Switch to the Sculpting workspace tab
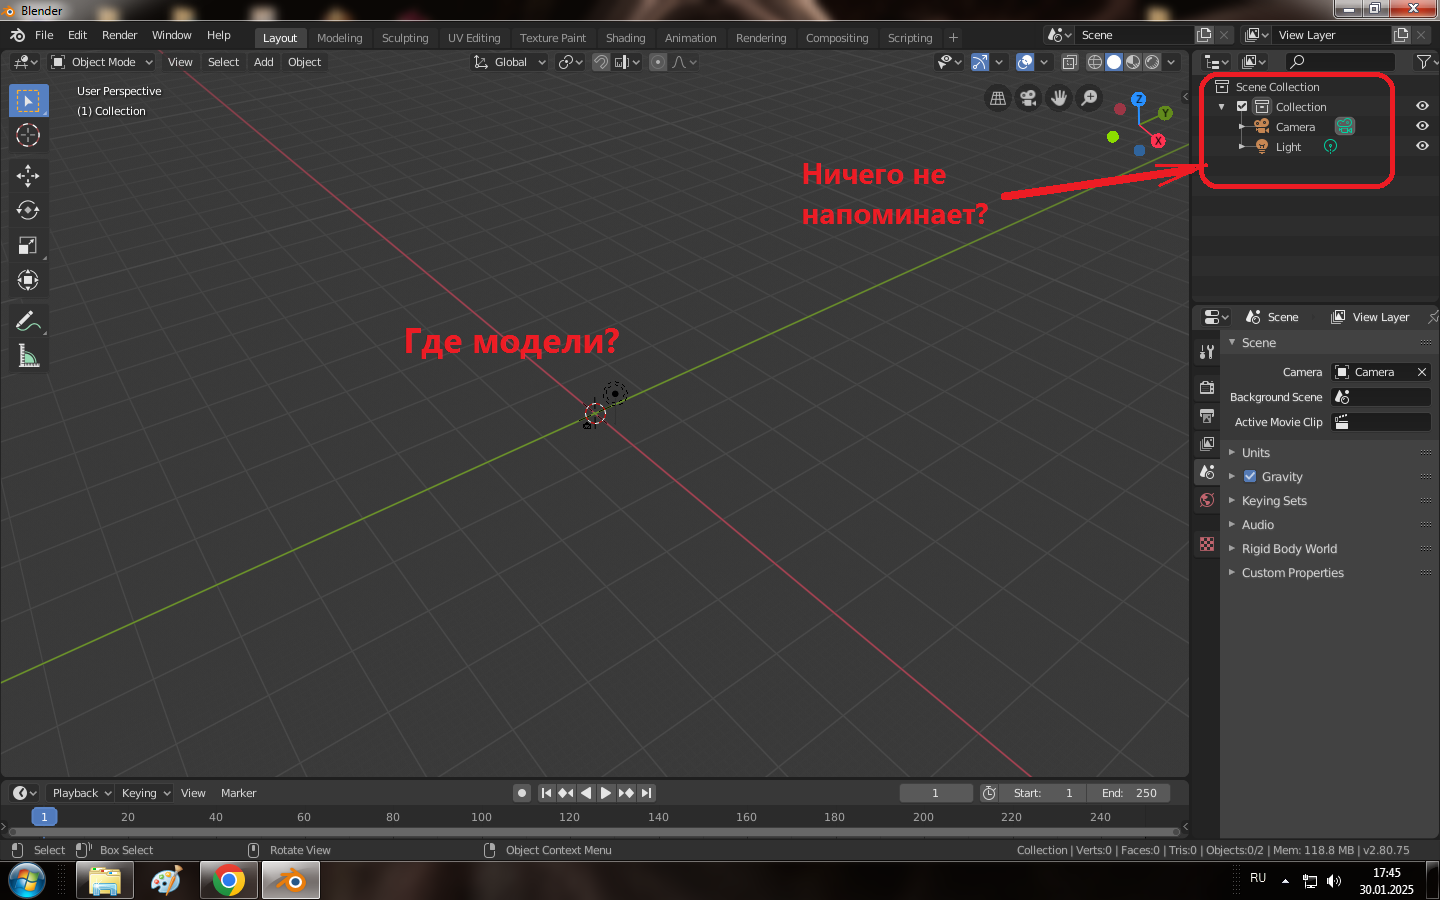1440x900 pixels. click(x=405, y=38)
